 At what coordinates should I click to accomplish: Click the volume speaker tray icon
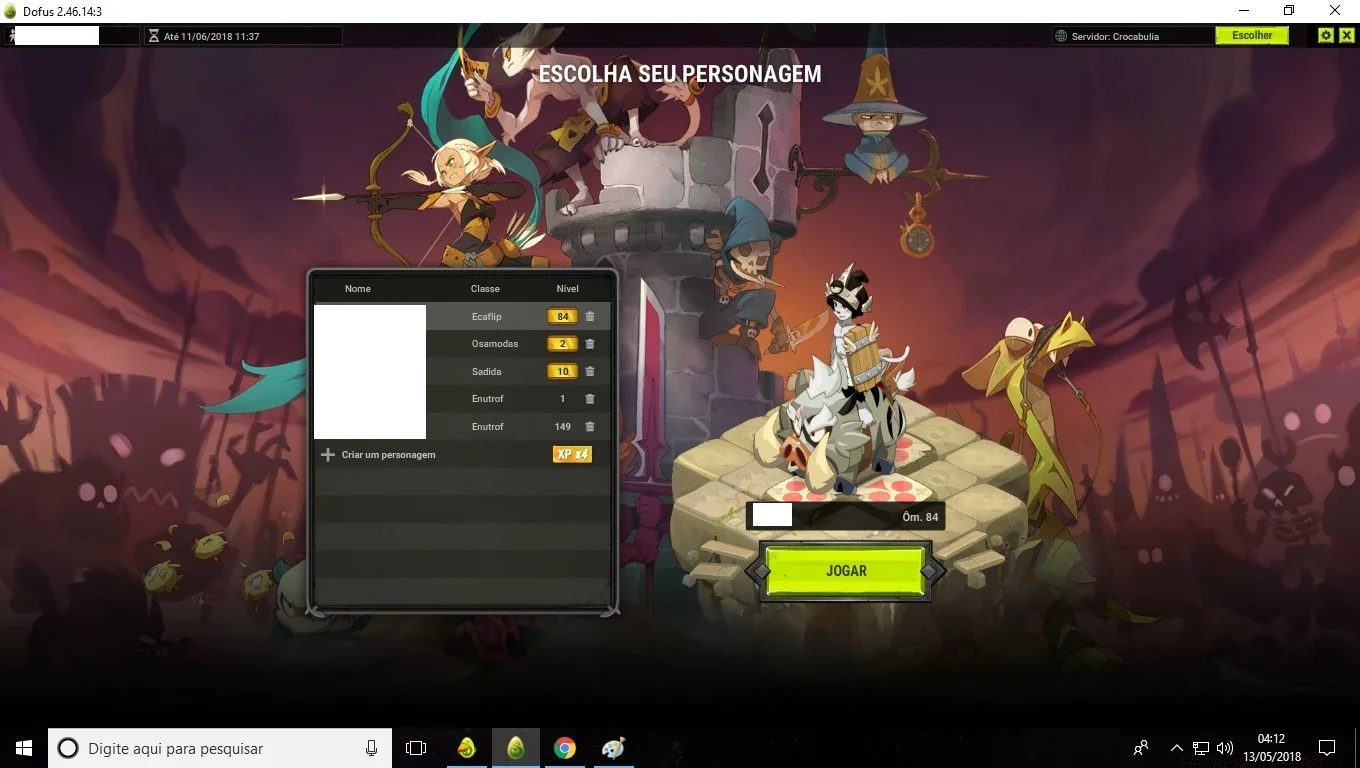coord(1225,748)
